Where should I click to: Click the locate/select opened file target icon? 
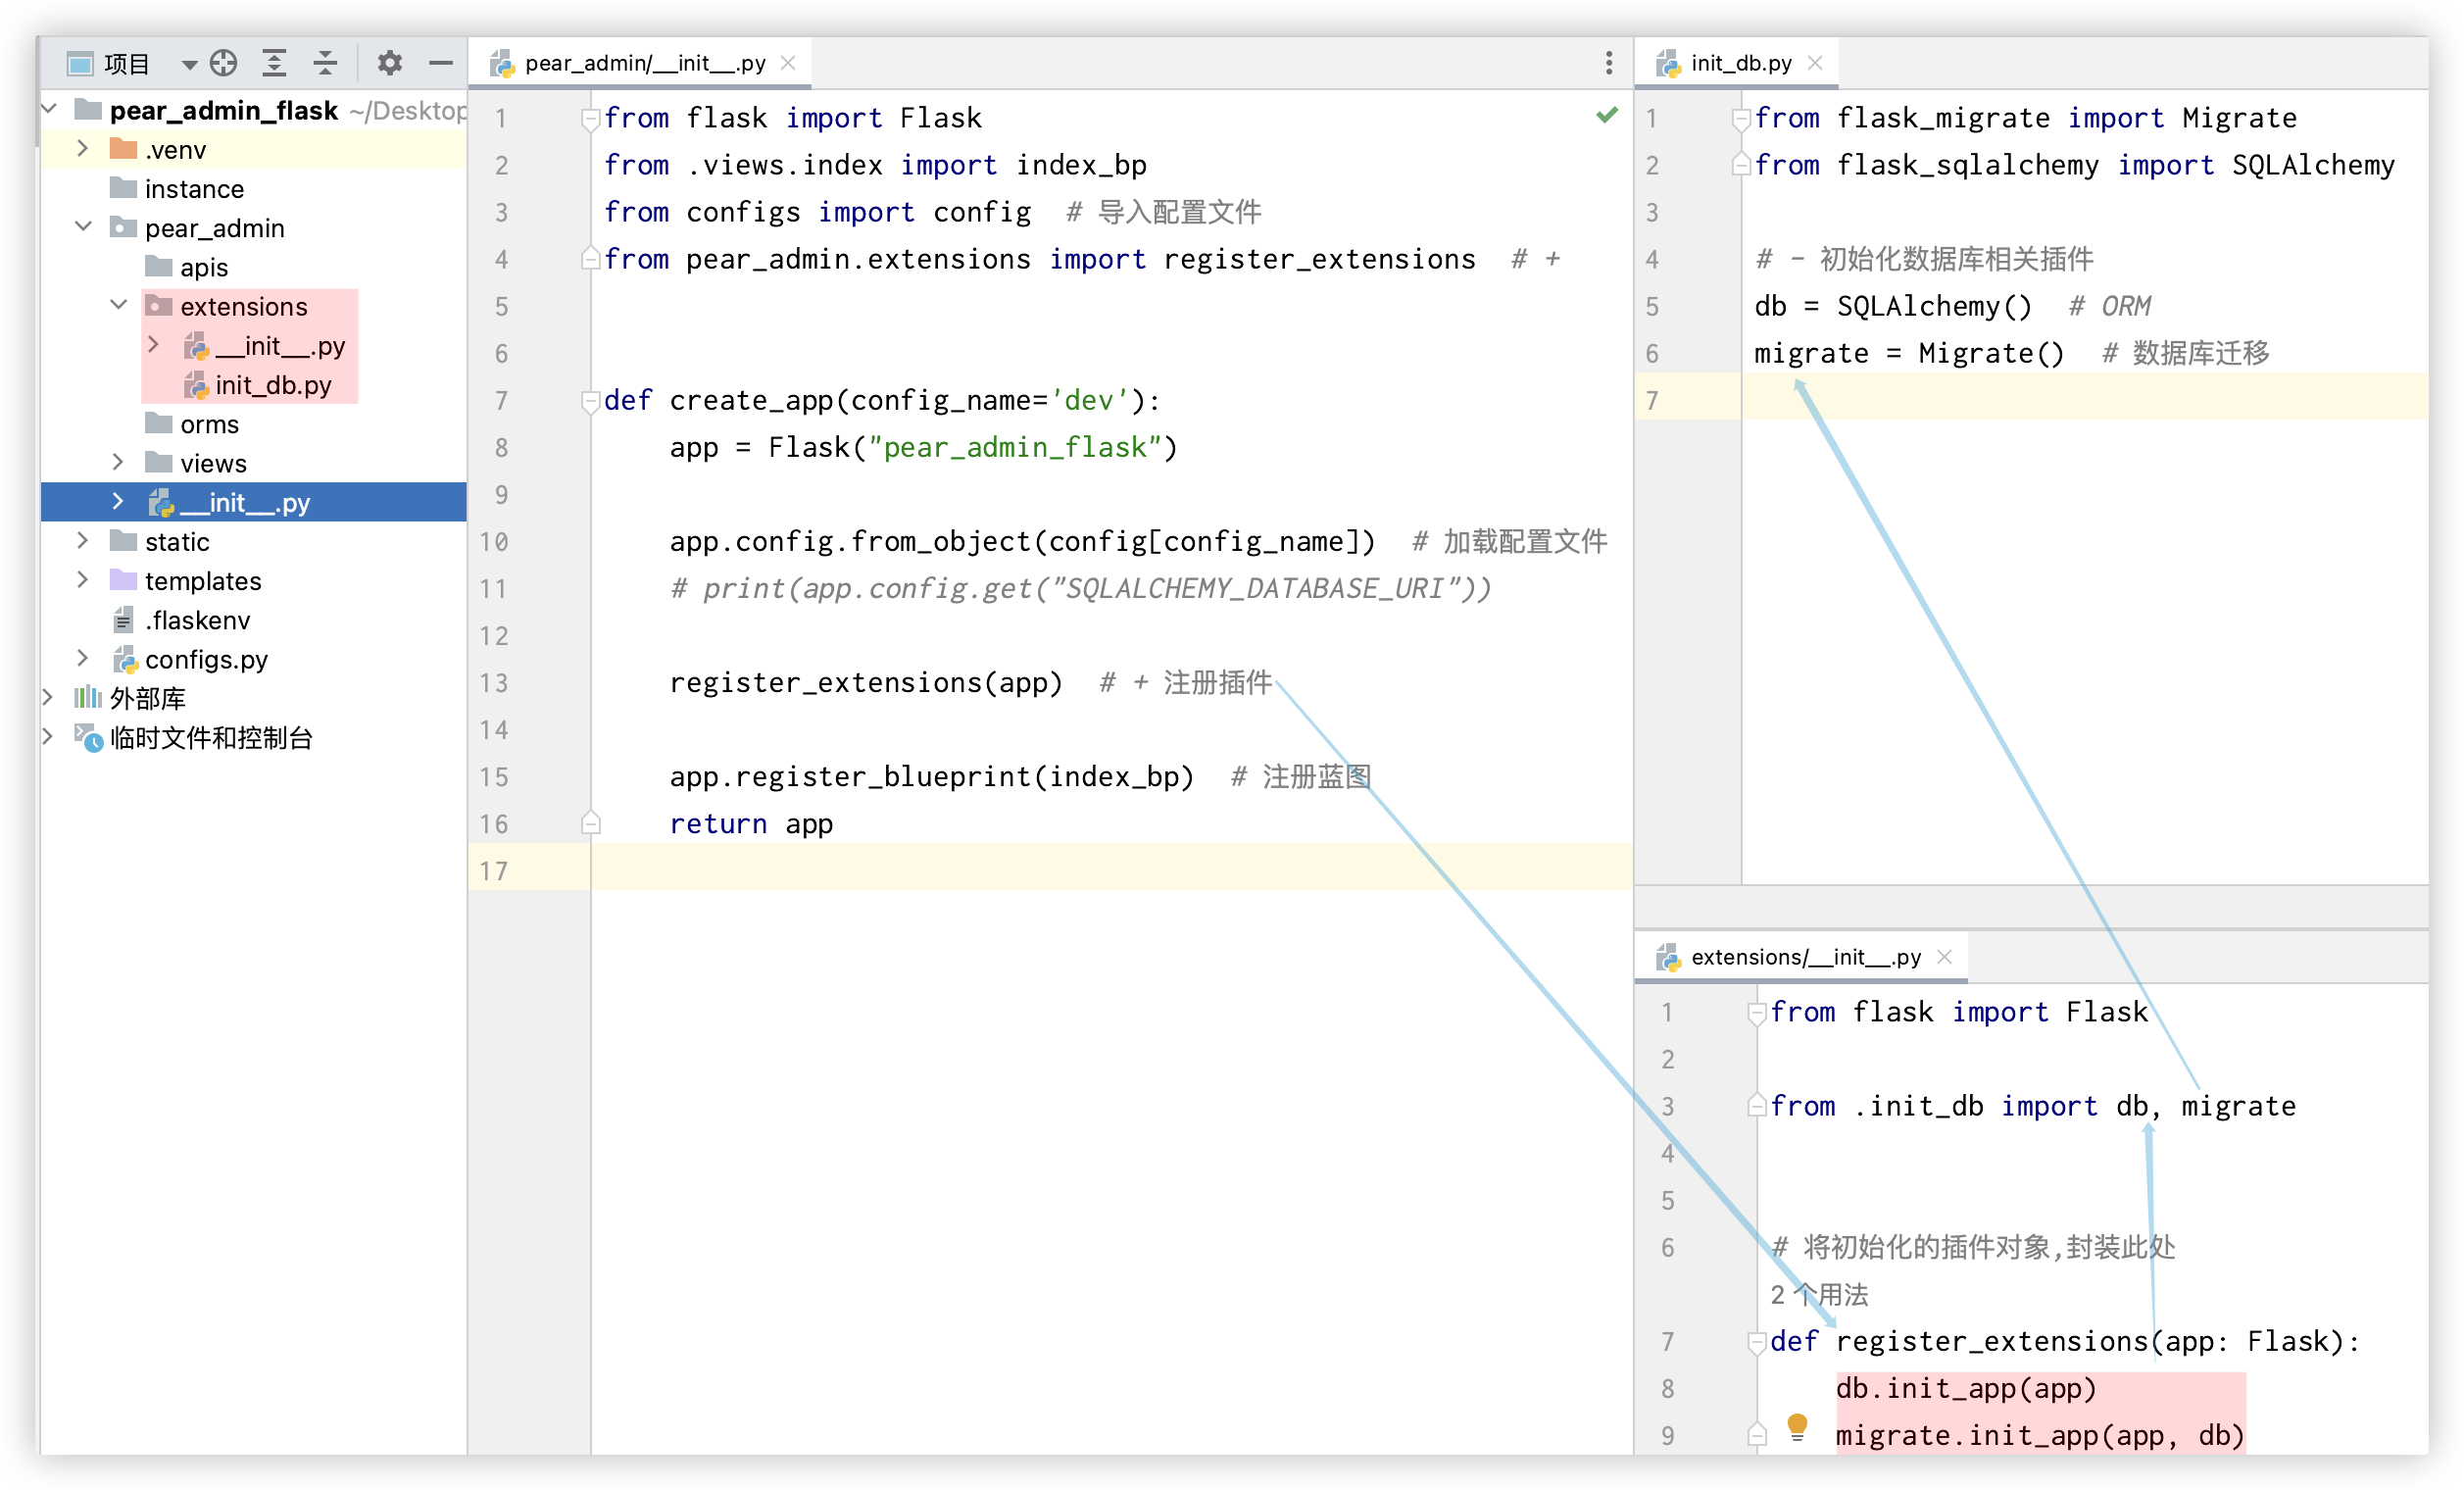pos(224,64)
